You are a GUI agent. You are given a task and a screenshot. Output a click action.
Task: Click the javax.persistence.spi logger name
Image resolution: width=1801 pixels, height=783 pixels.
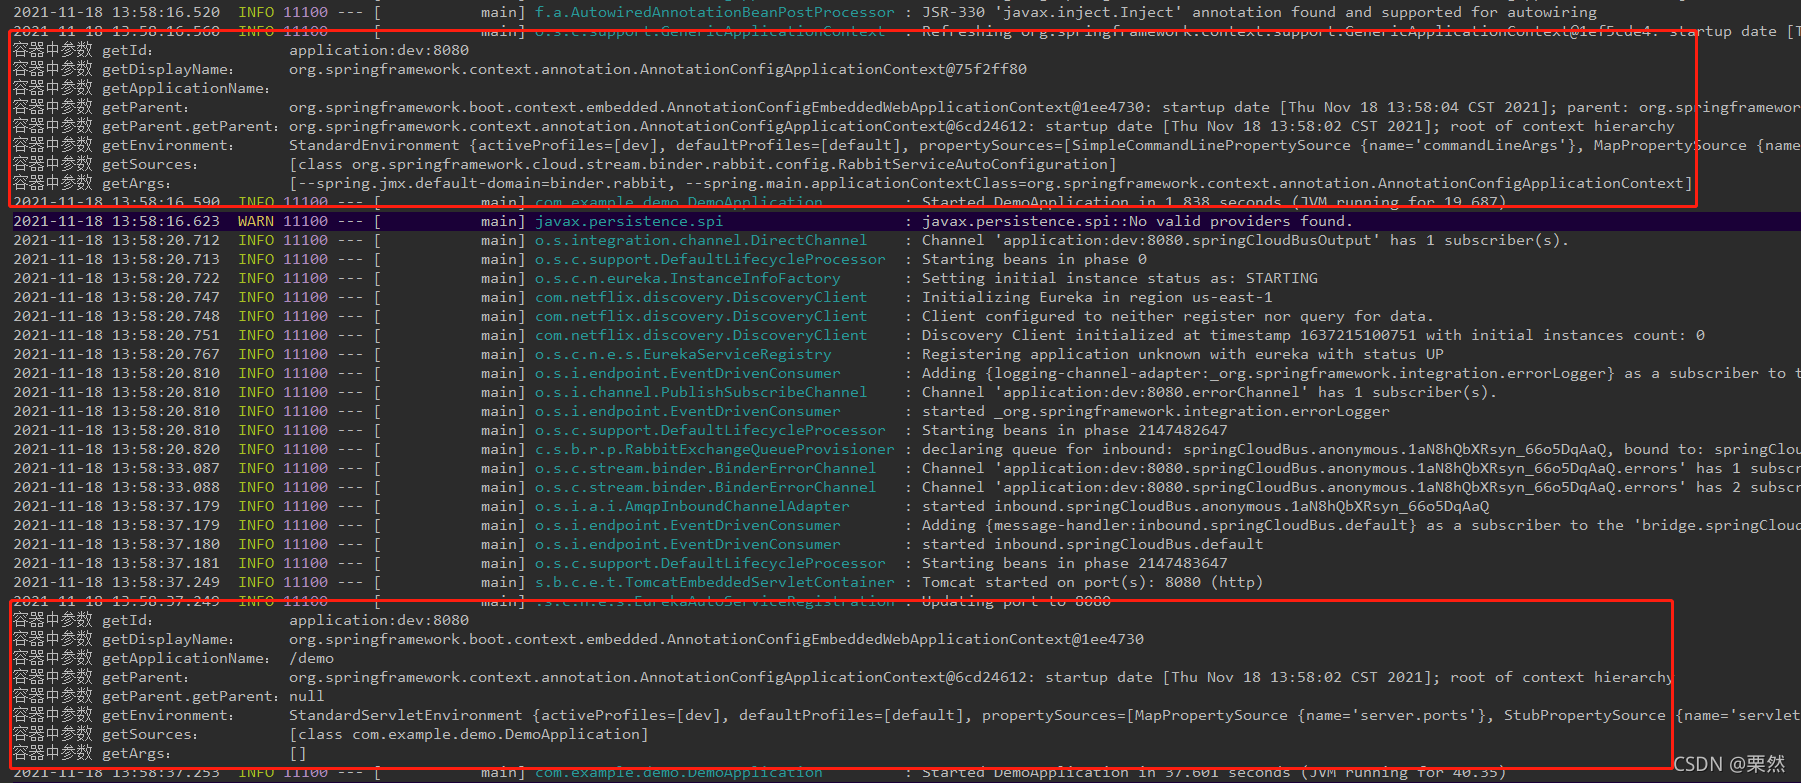point(629,221)
